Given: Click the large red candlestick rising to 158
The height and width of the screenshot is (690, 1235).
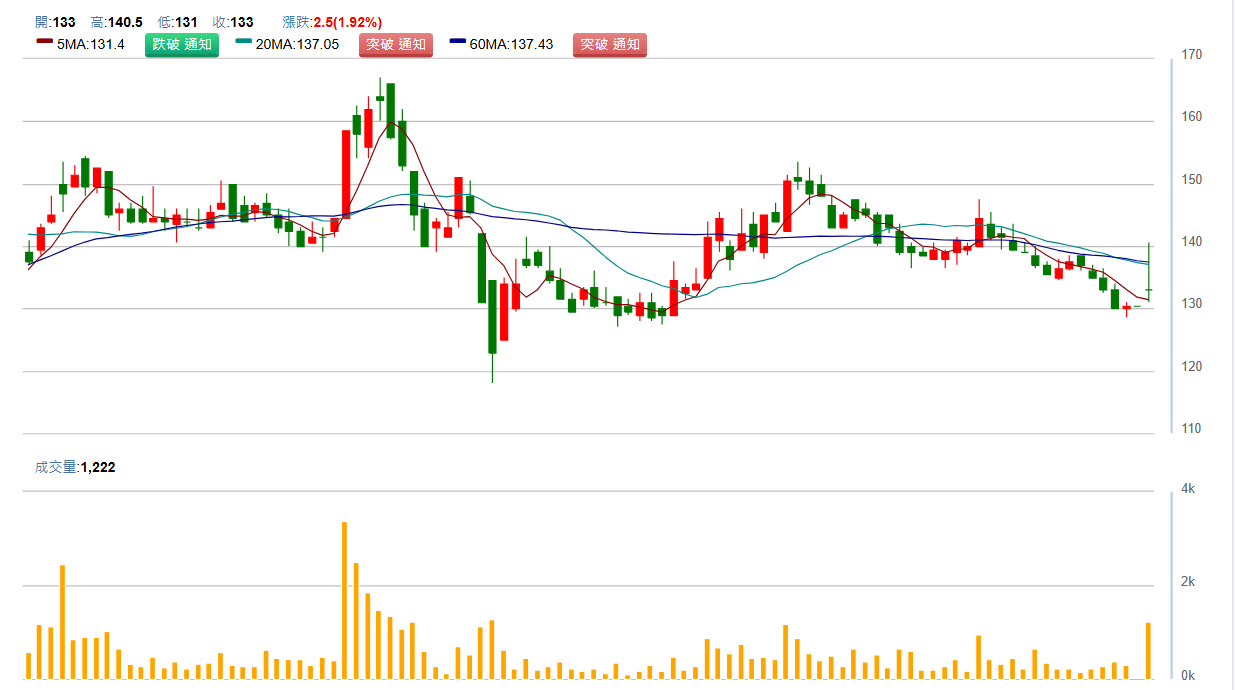Looking at the screenshot, I should click(346, 173).
